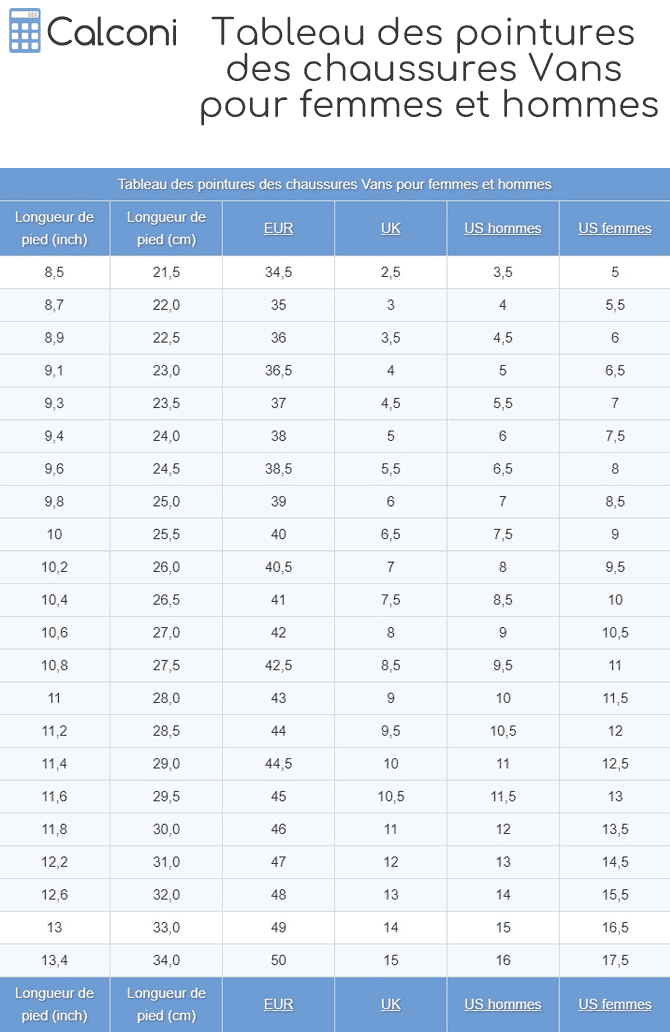
Task: Click the table caption title bar
Action: click(335, 184)
